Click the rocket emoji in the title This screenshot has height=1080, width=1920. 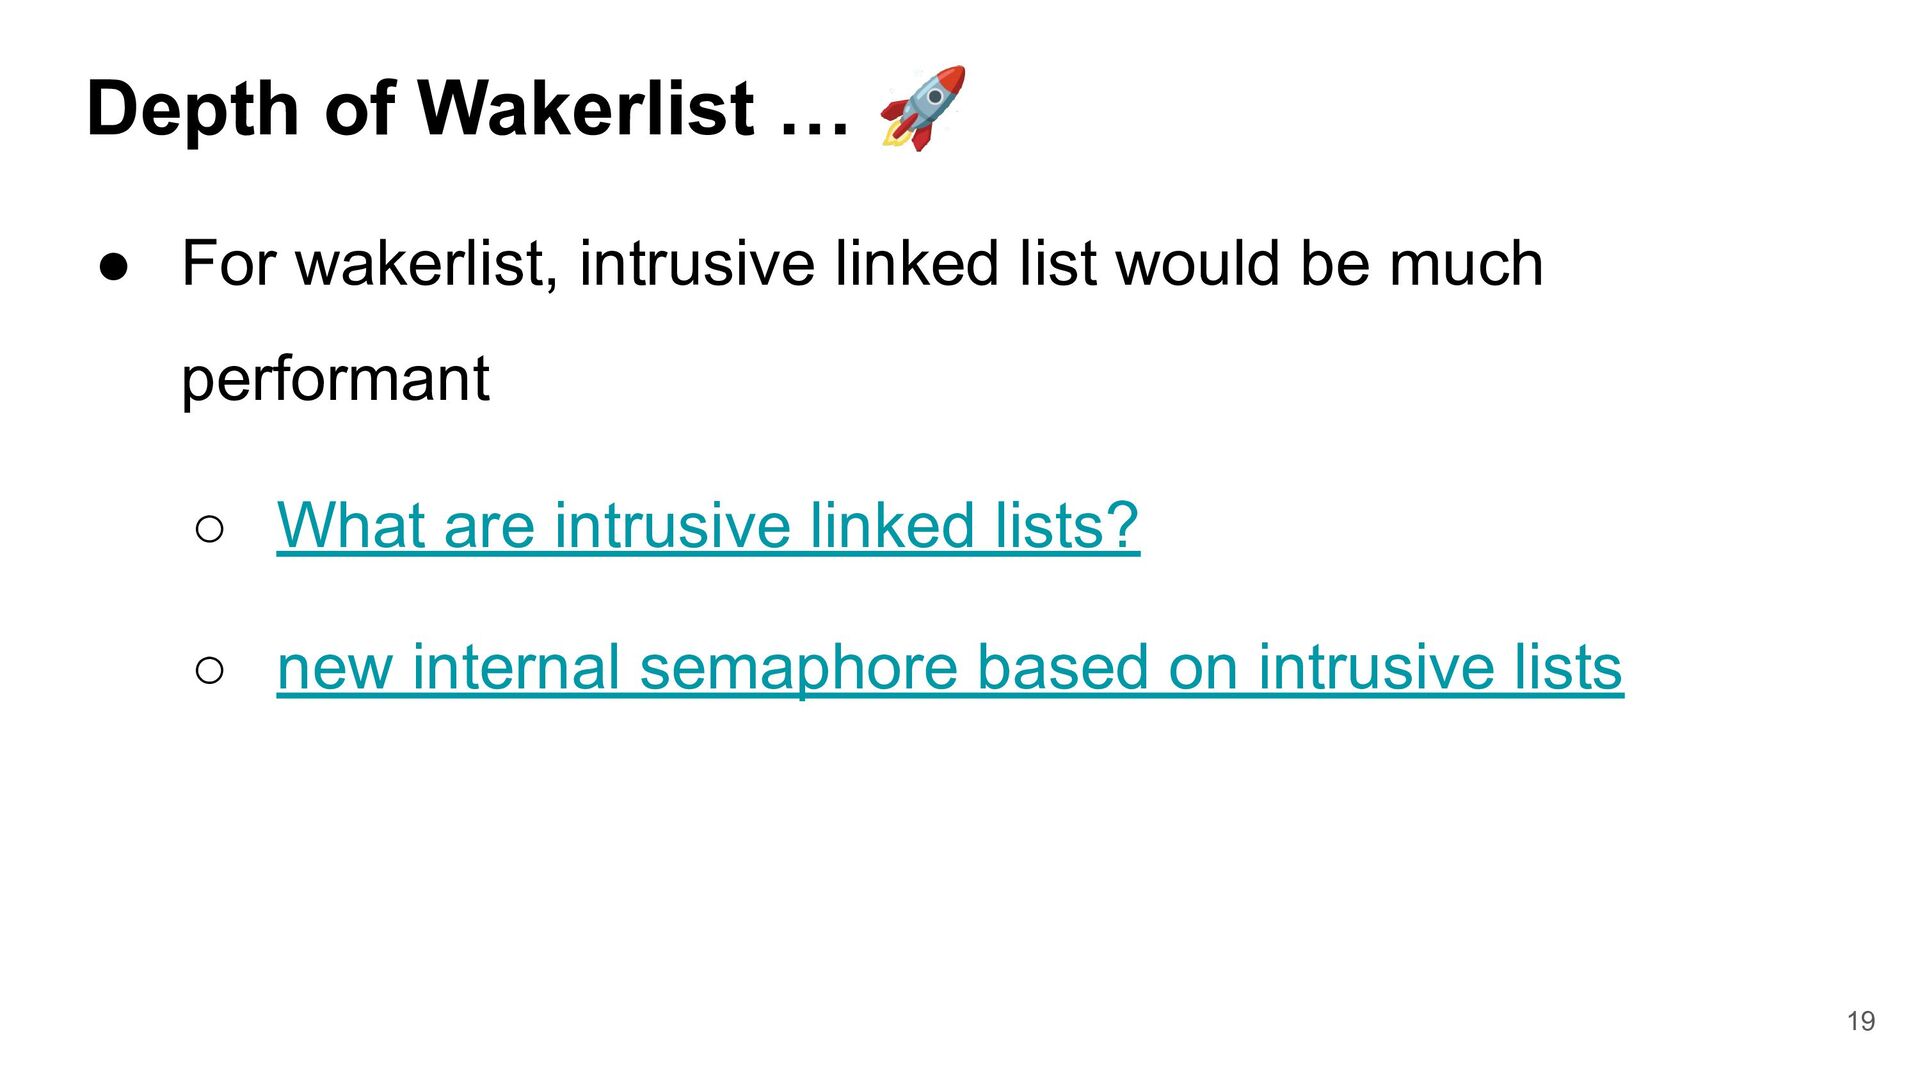(x=922, y=108)
